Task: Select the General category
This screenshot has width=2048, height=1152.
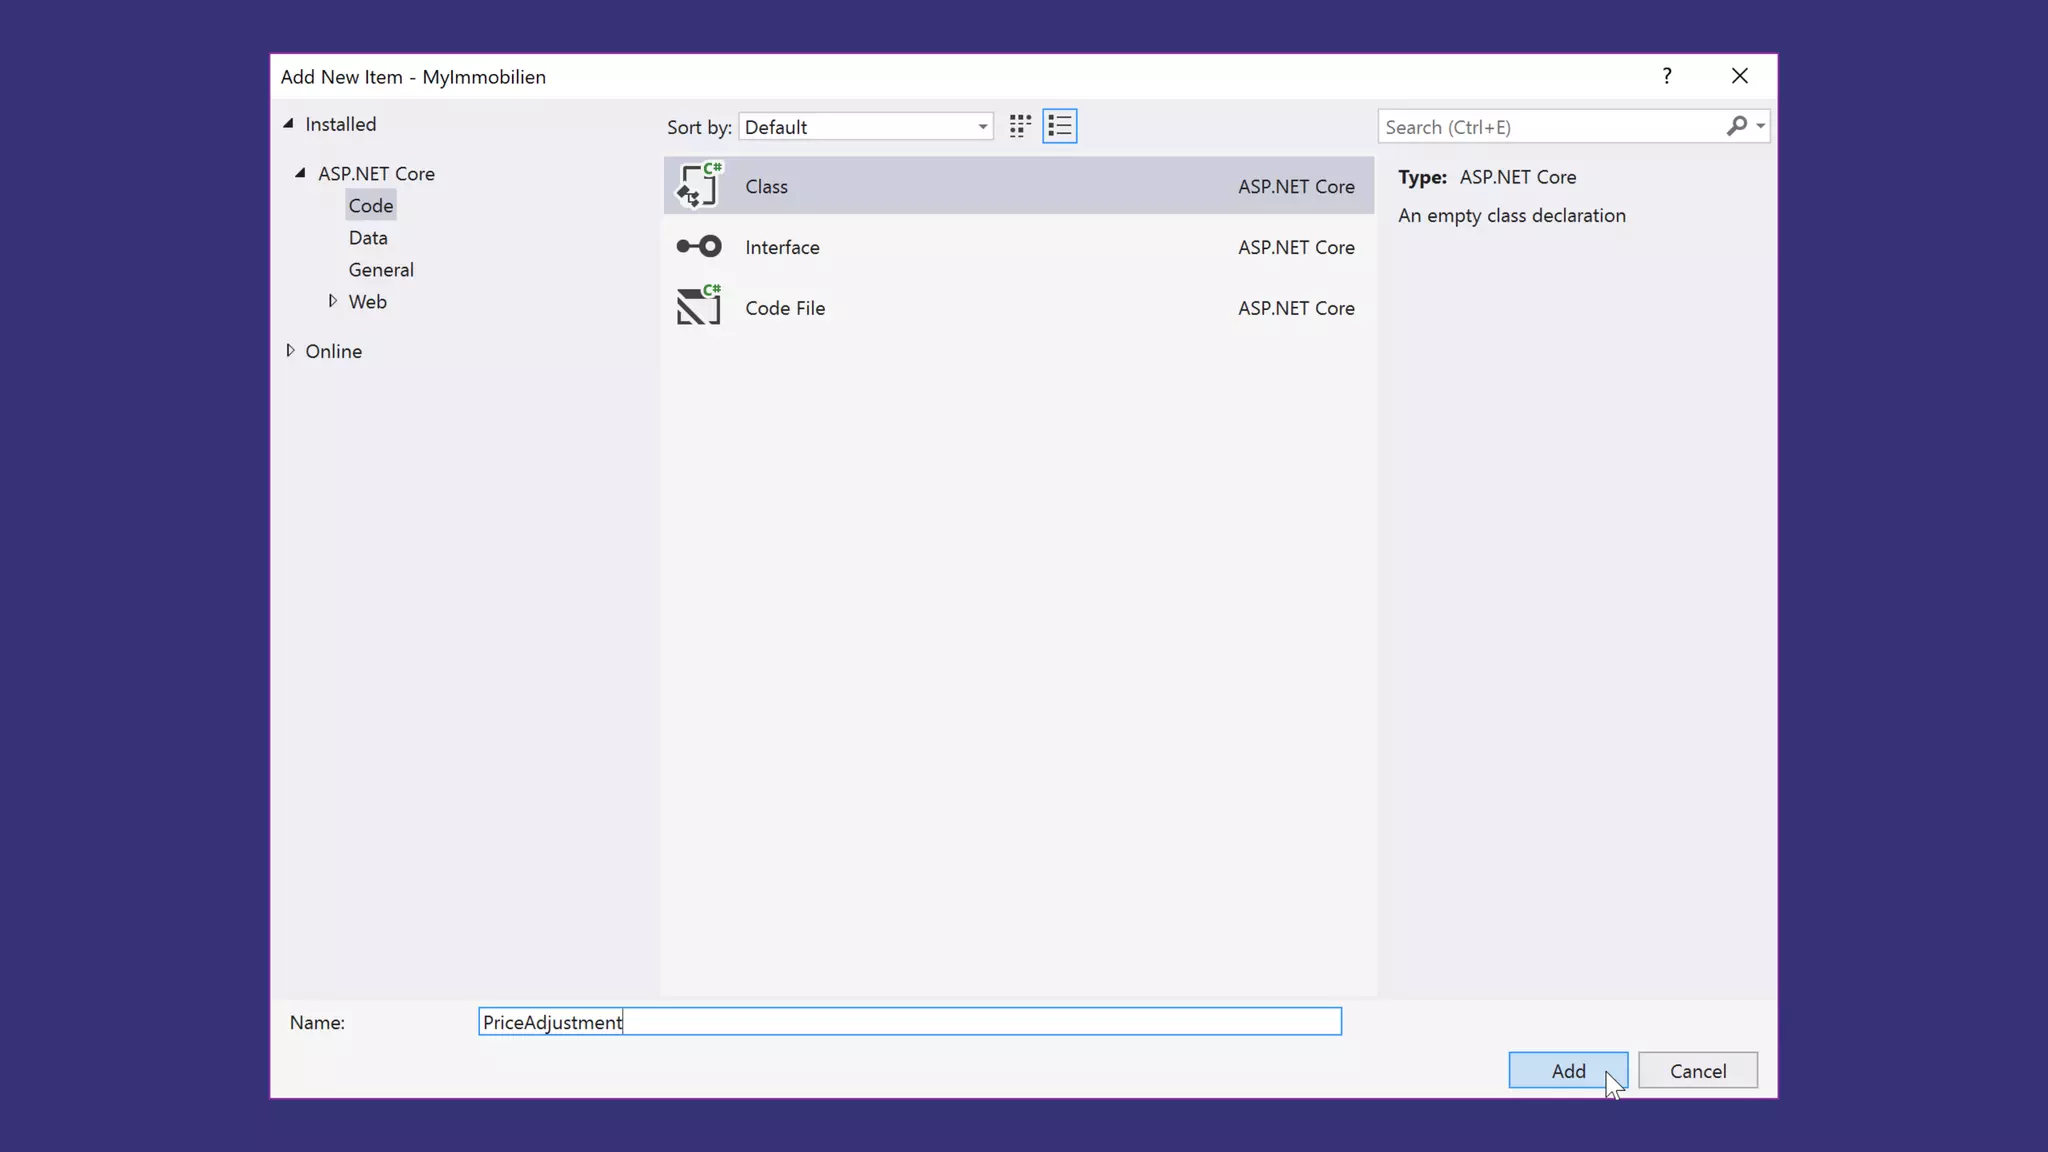Action: [x=381, y=270]
